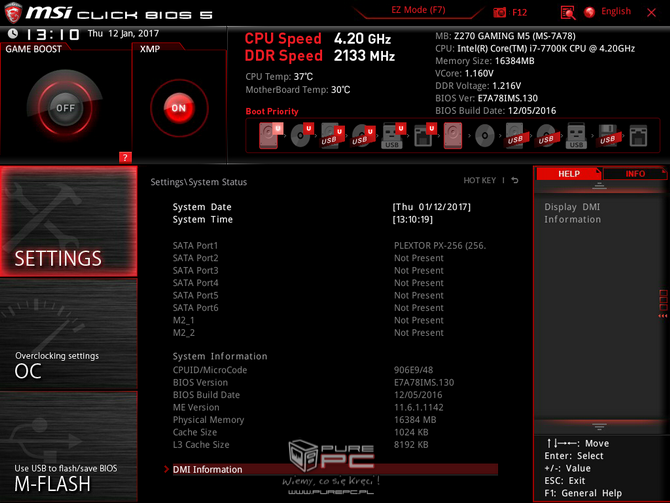Click the L3 Cache Size label
This screenshot has height=503, width=670.
pyautogui.click(x=201, y=444)
